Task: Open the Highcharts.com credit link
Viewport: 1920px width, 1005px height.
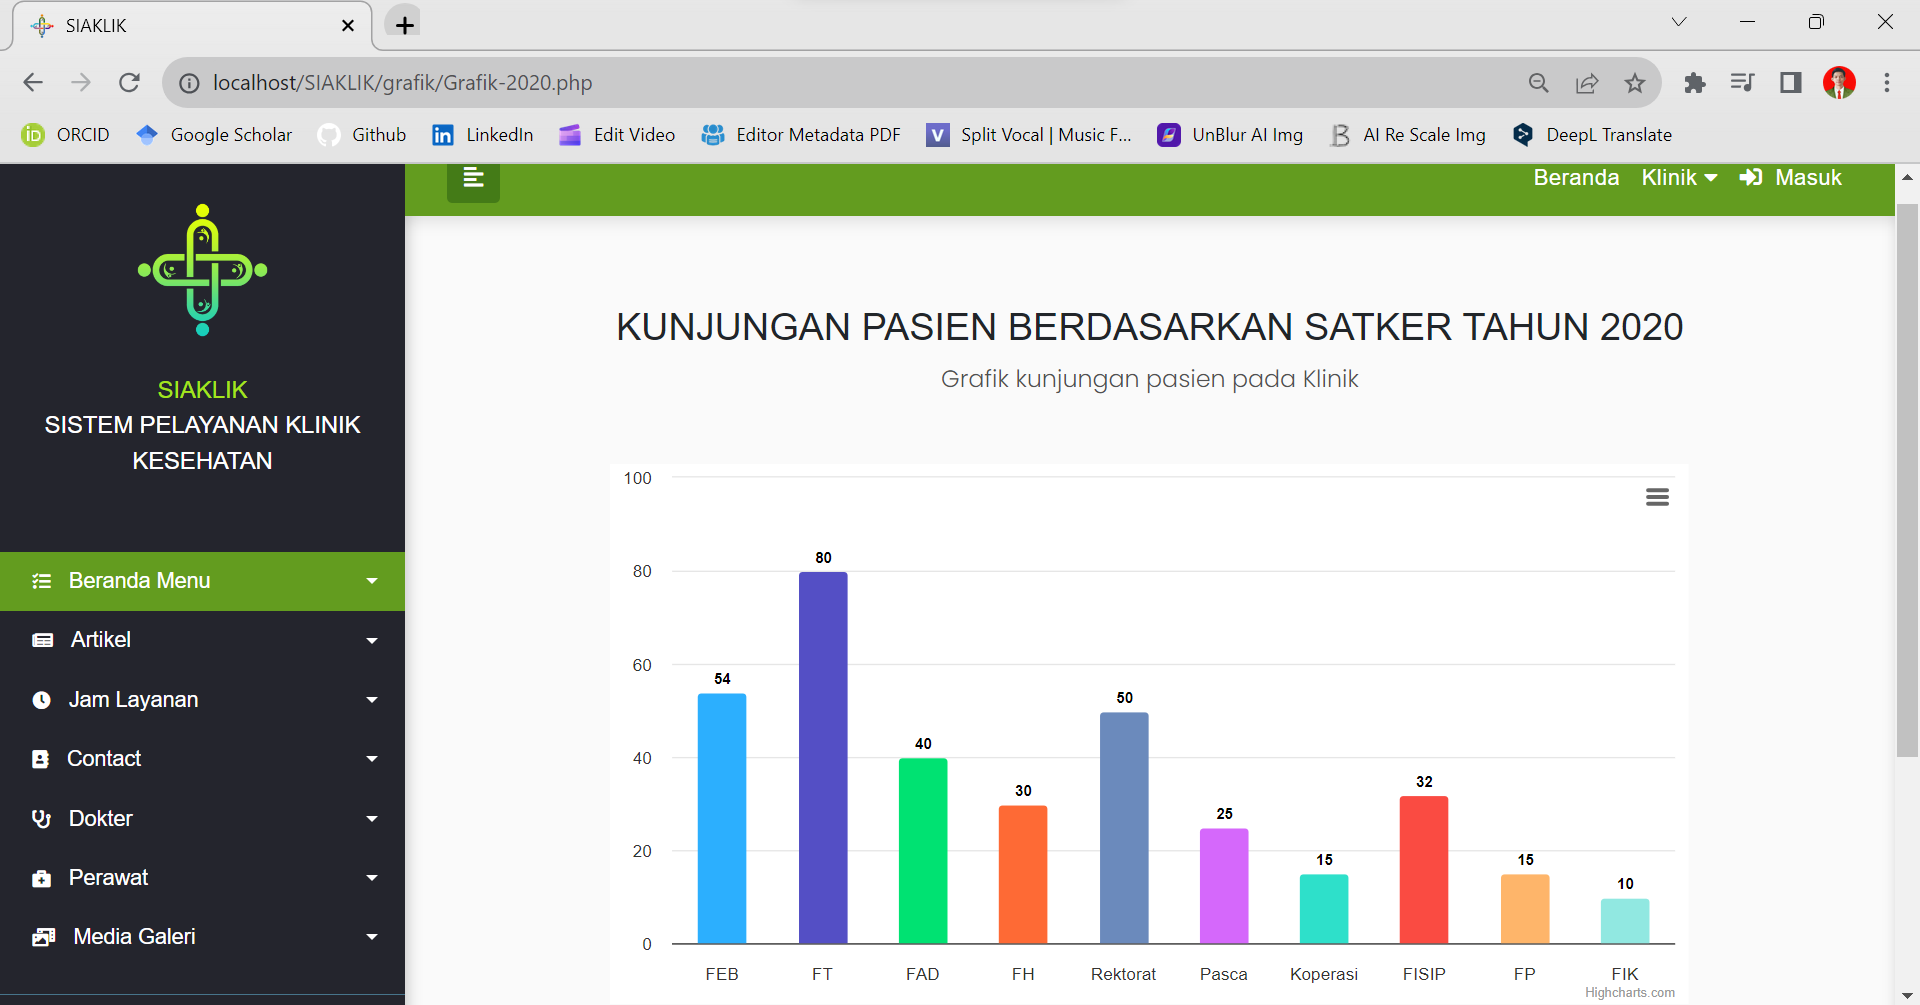Action: click(x=1629, y=993)
